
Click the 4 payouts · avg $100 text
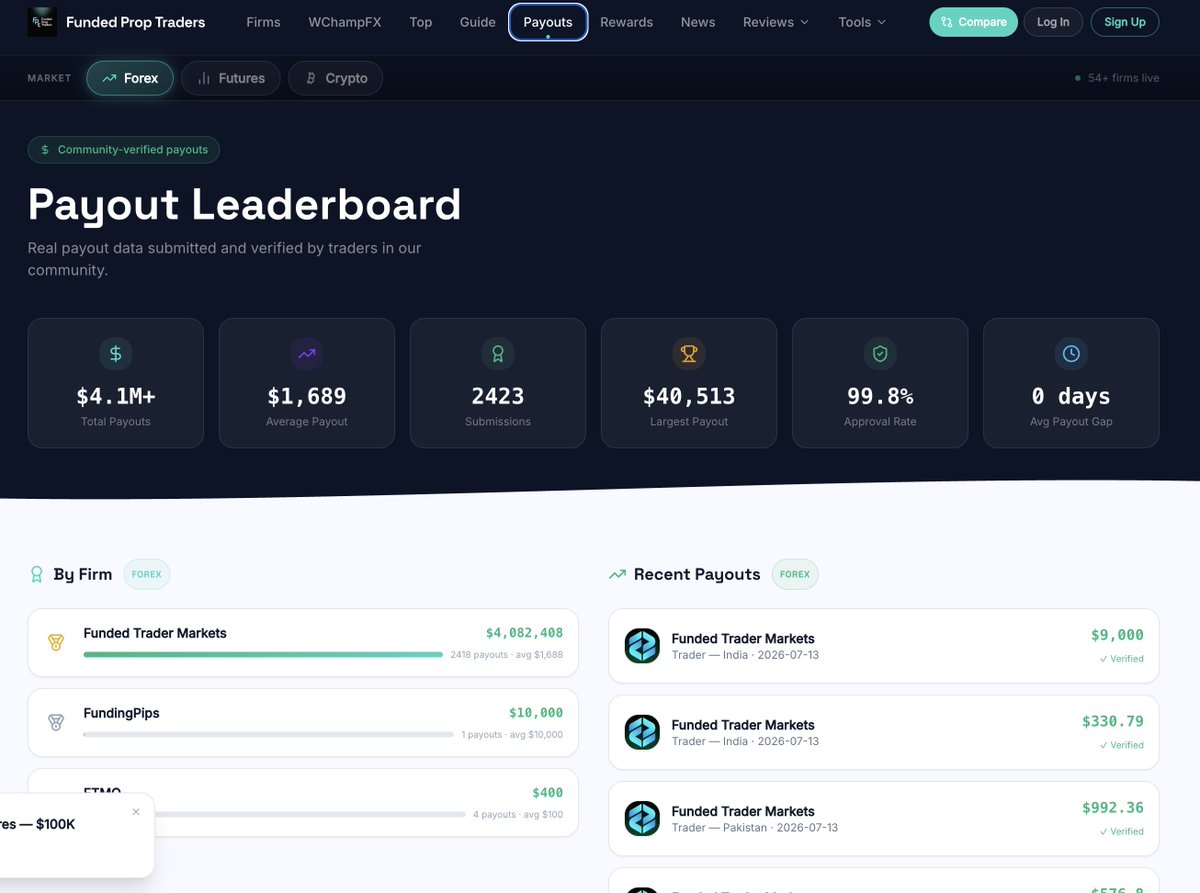click(x=518, y=815)
